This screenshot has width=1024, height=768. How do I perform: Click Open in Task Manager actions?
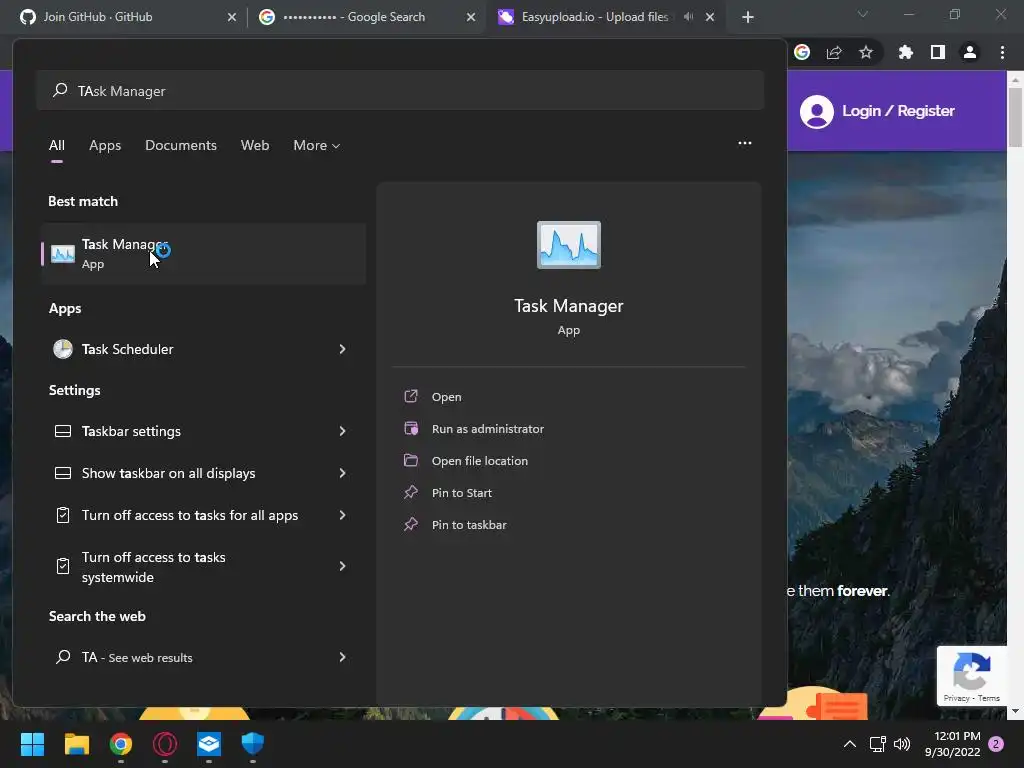pyautogui.click(x=447, y=397)
